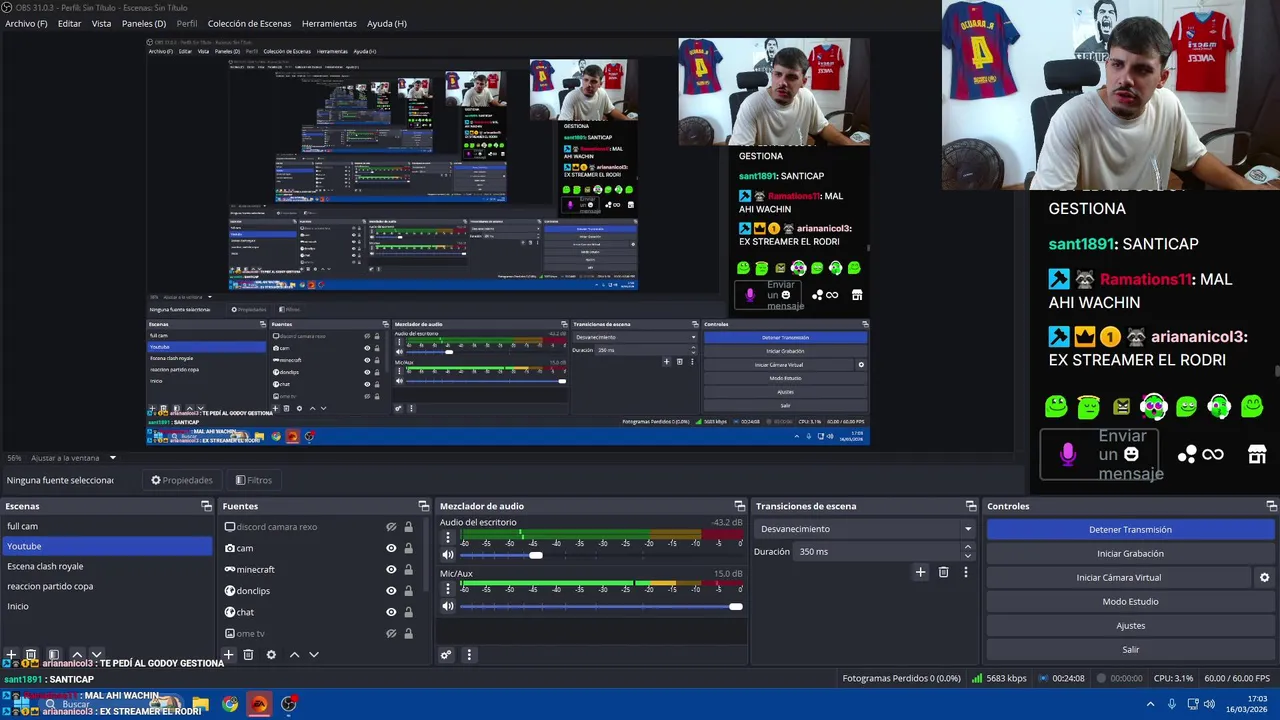Add a new source in Fuentes

pos(228,654)
